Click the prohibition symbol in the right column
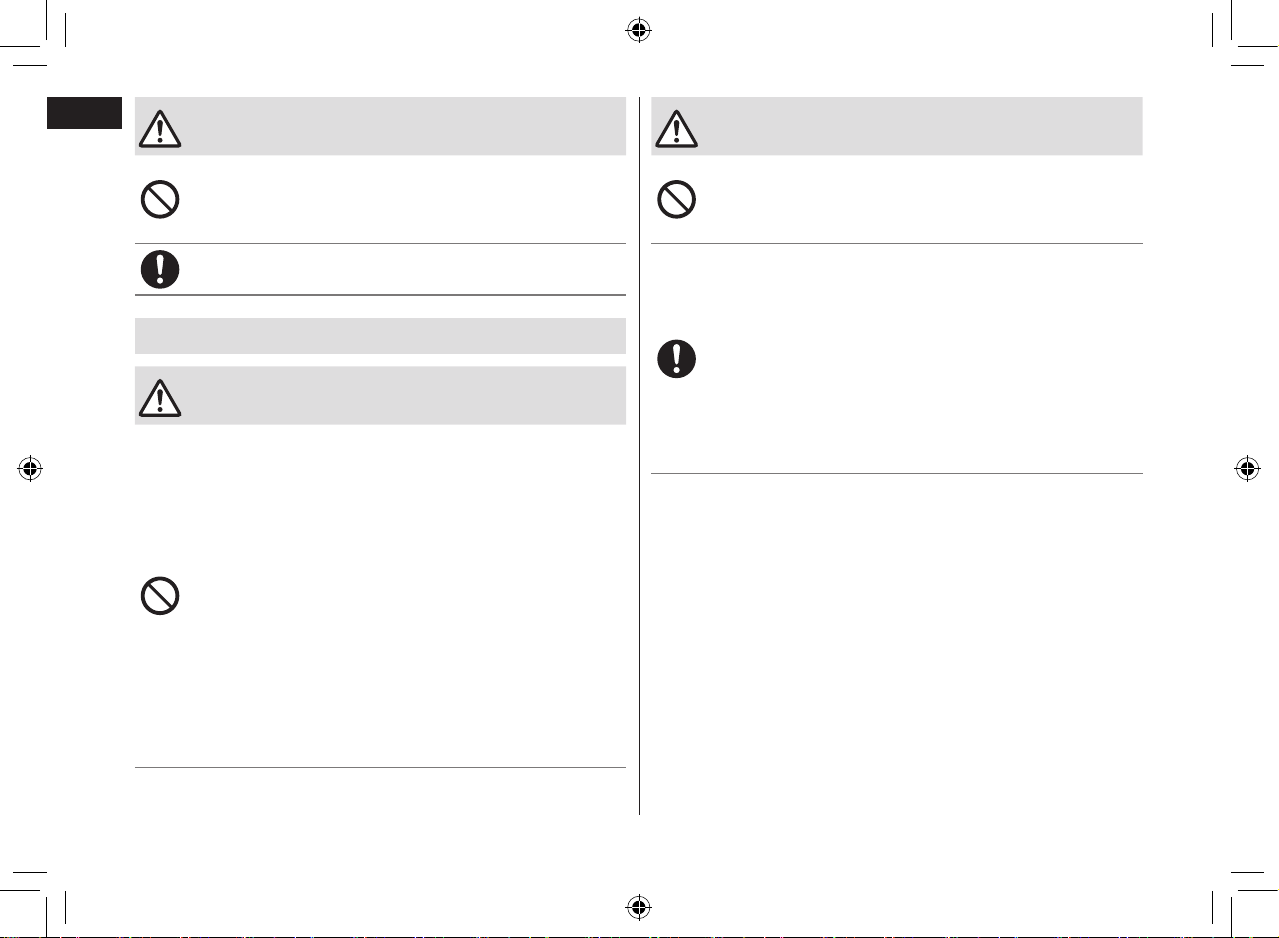1279x938 pixels. (677, 200)
